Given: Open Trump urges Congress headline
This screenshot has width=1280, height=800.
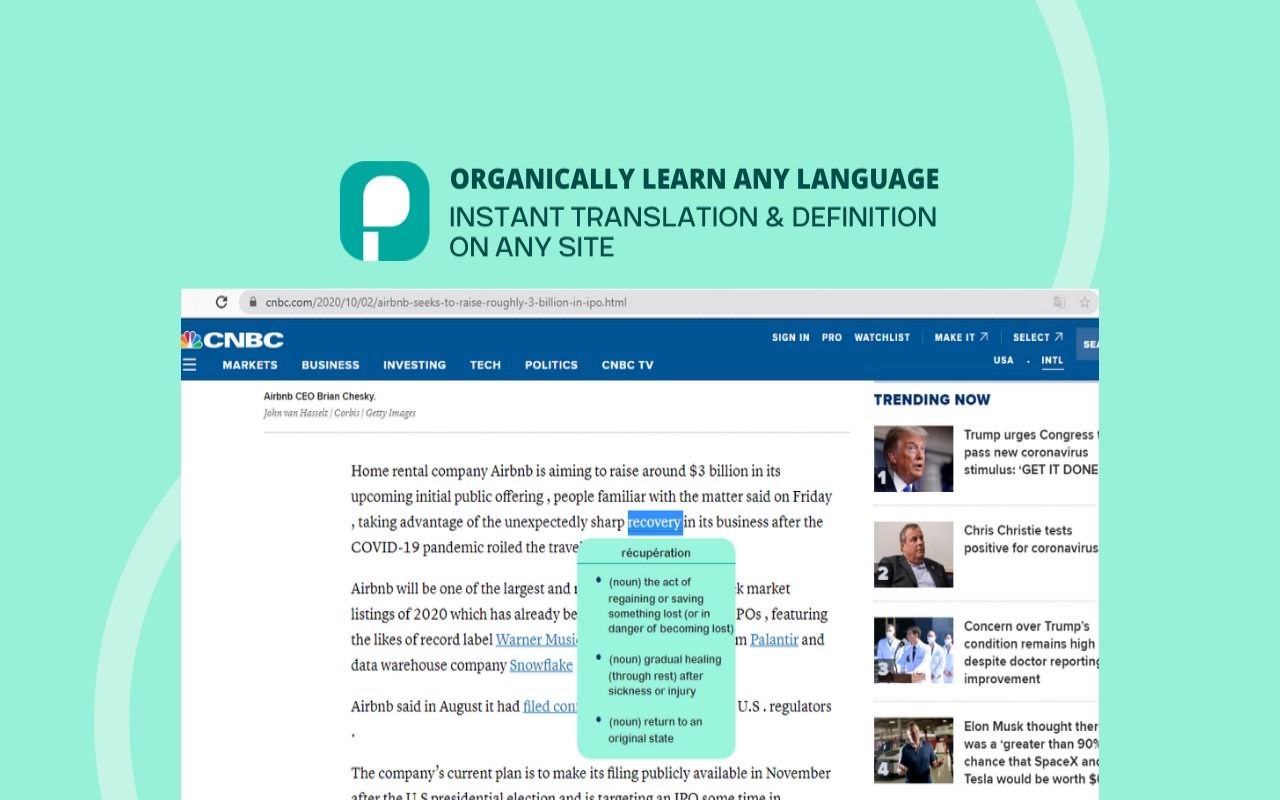Looking at the screenshot, I should click(1031, 452).
